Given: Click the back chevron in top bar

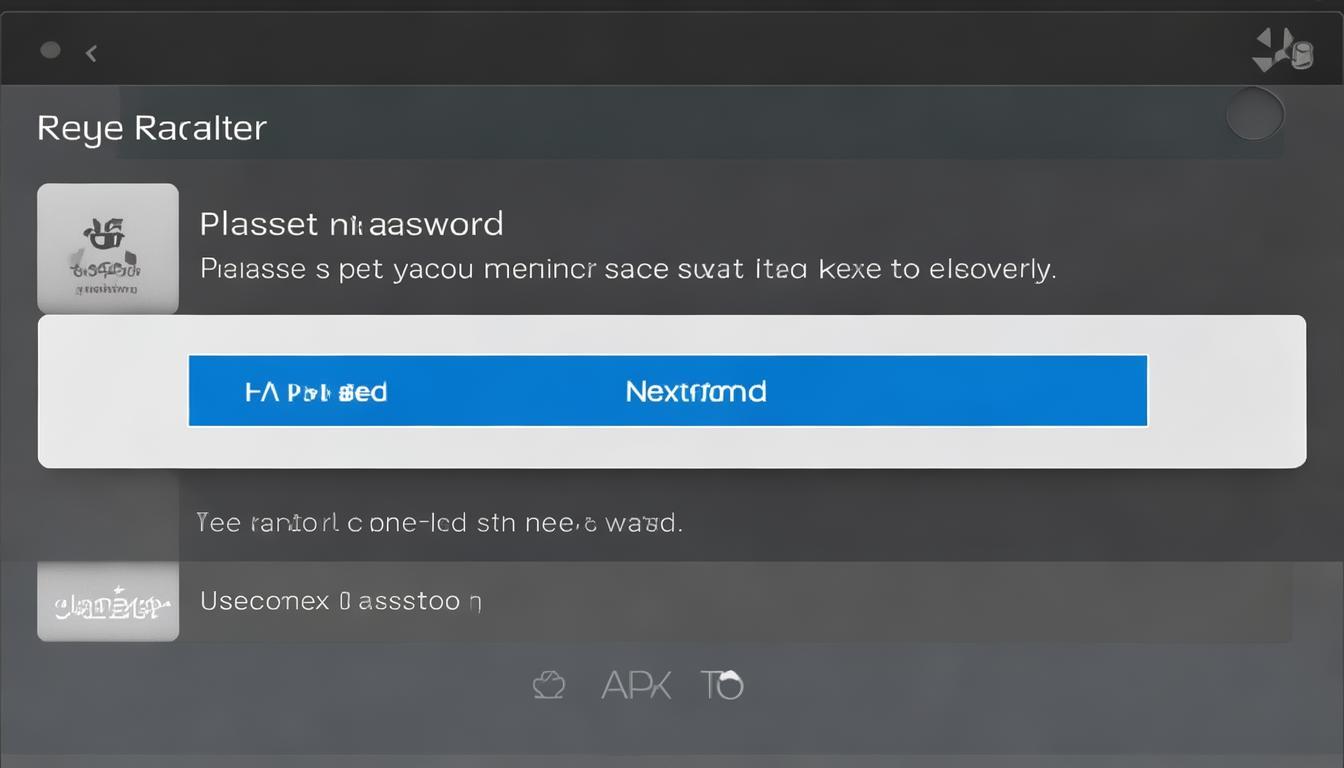Looking at the screenshot, I should click(x=91, y=53).
